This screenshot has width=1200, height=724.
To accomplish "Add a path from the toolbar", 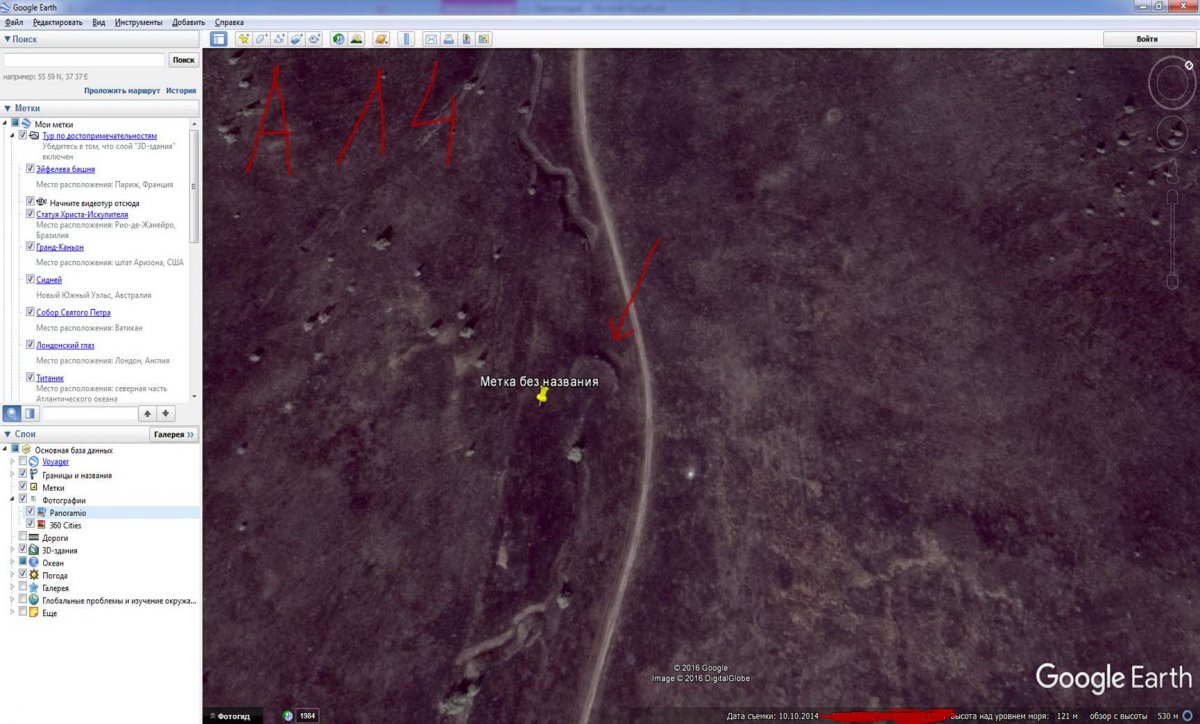I will 279,39.
